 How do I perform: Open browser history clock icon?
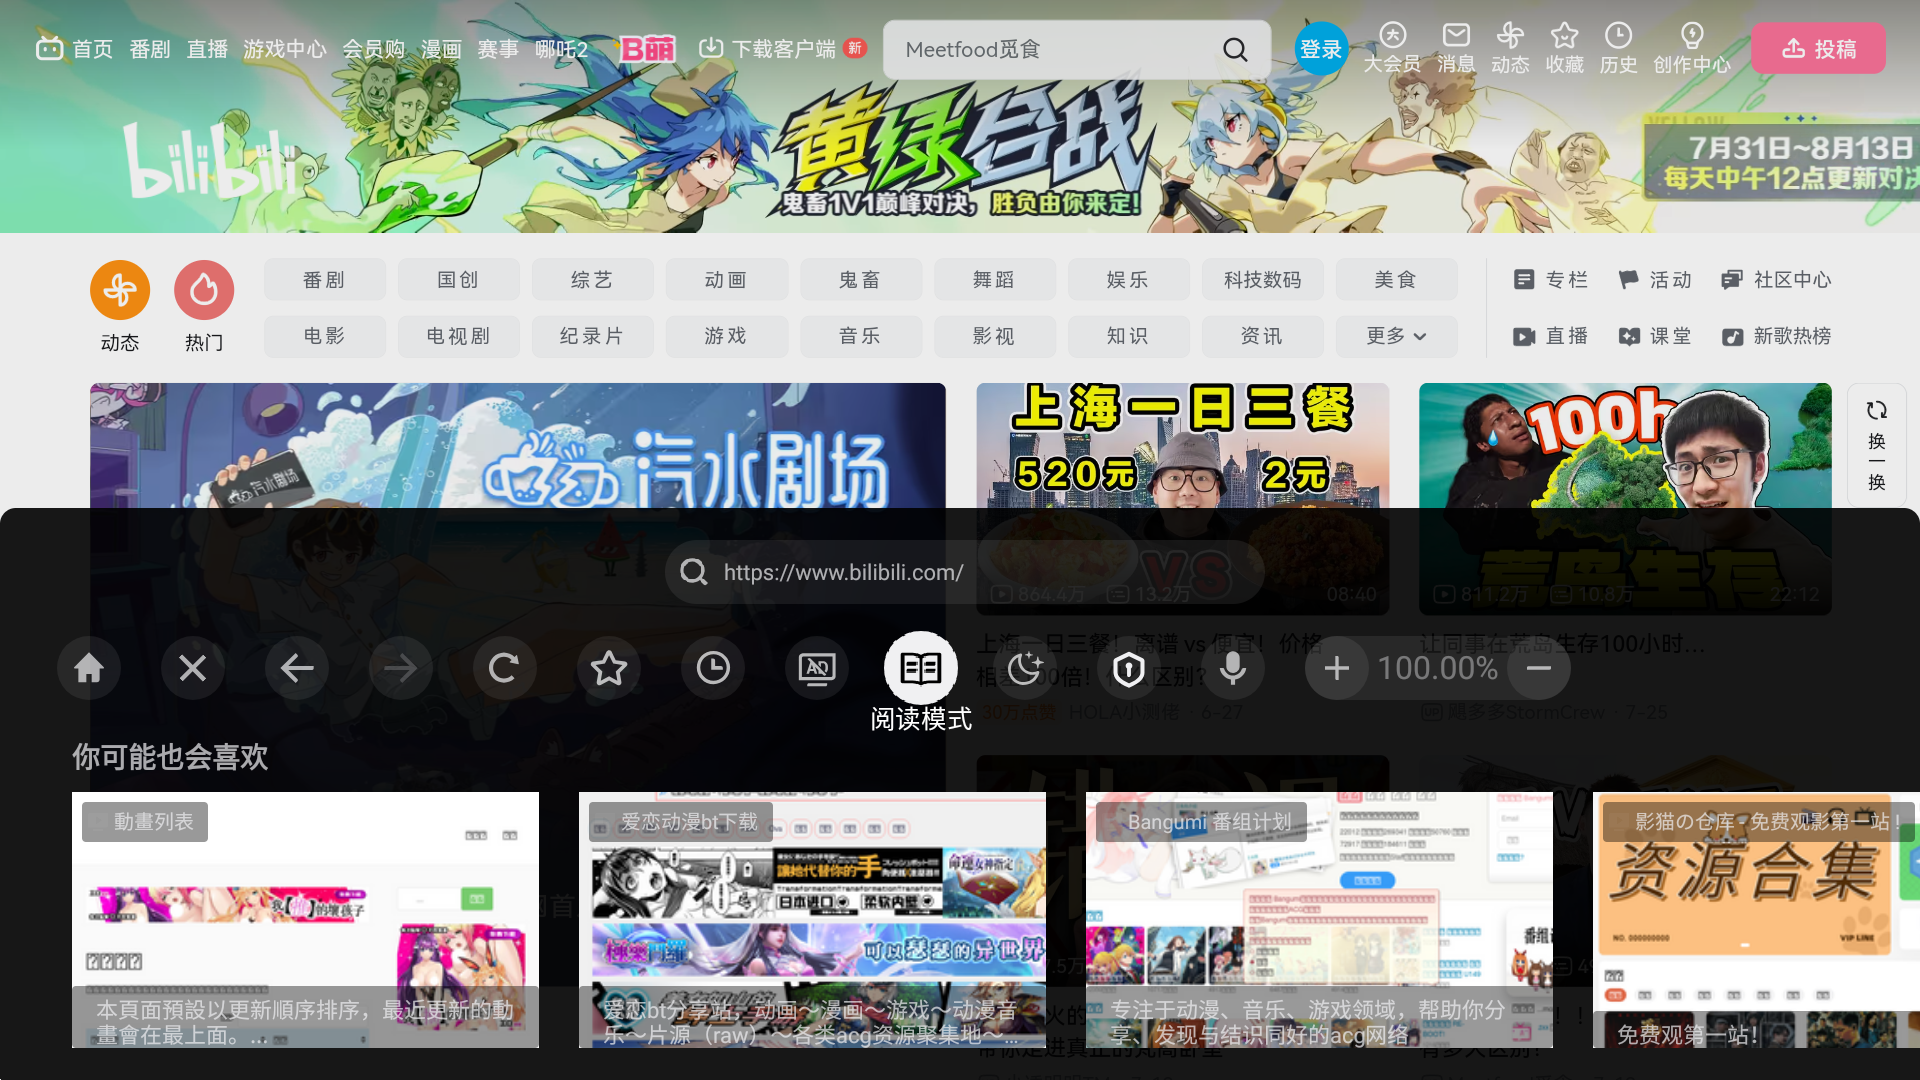713,668
